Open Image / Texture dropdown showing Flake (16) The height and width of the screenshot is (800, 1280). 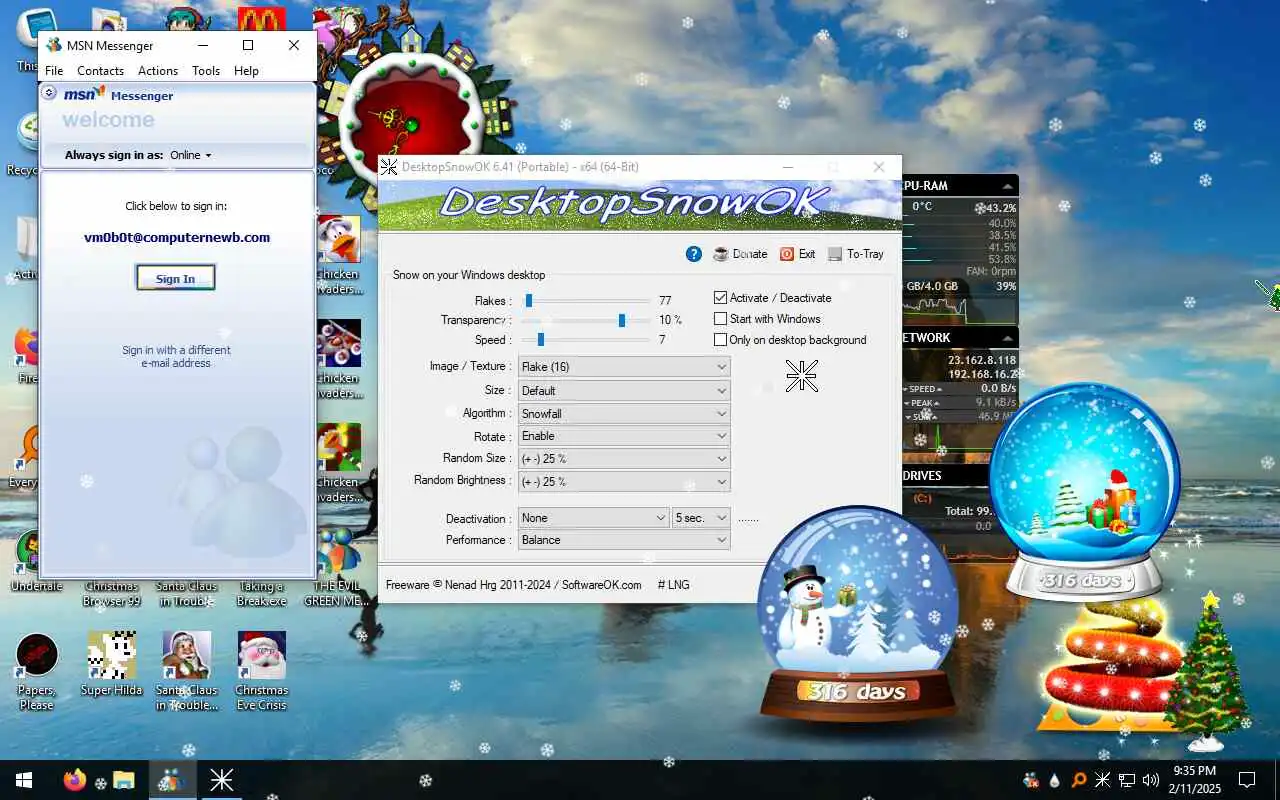[x=624, y=367]
